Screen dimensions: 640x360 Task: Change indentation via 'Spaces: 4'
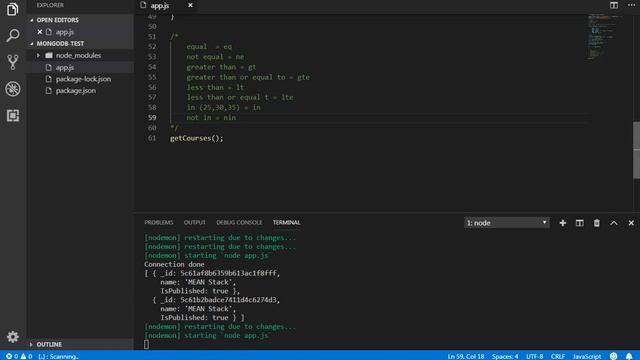505,356
